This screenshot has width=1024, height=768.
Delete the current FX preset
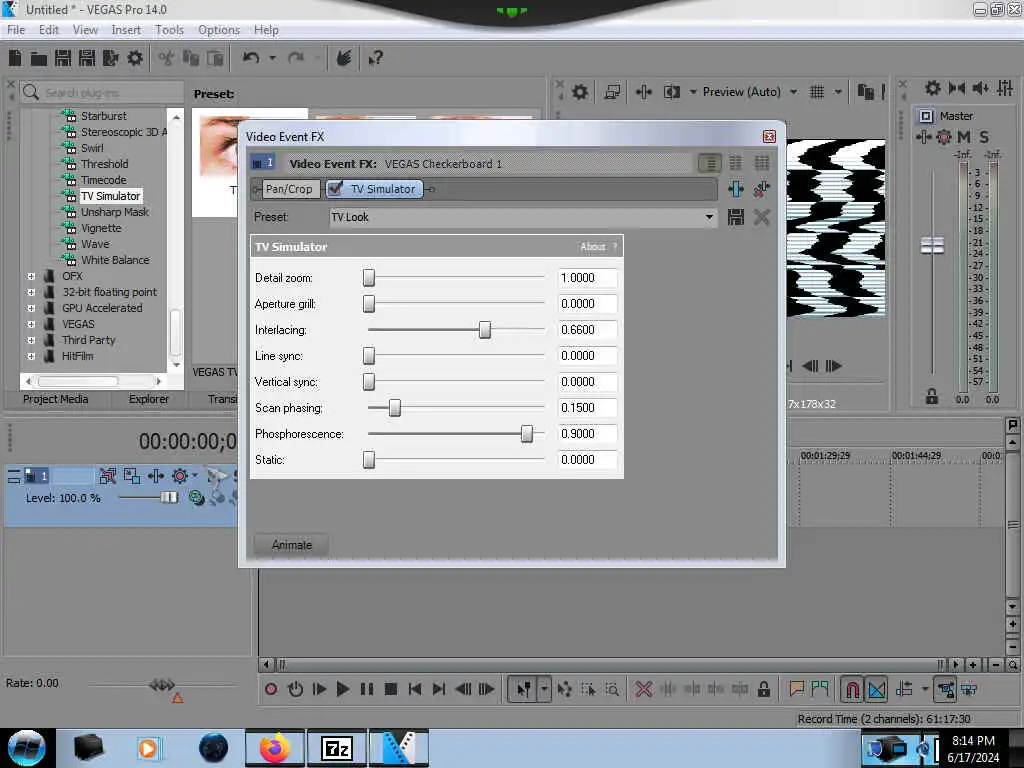click(761, 217)
